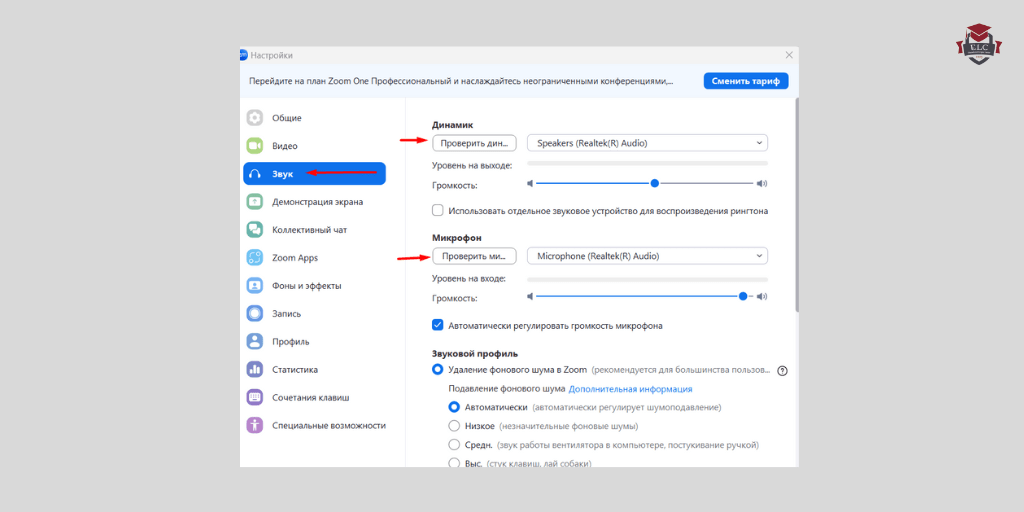
Task: Click the Звуковой профиль heading
Action: point(475,353)
